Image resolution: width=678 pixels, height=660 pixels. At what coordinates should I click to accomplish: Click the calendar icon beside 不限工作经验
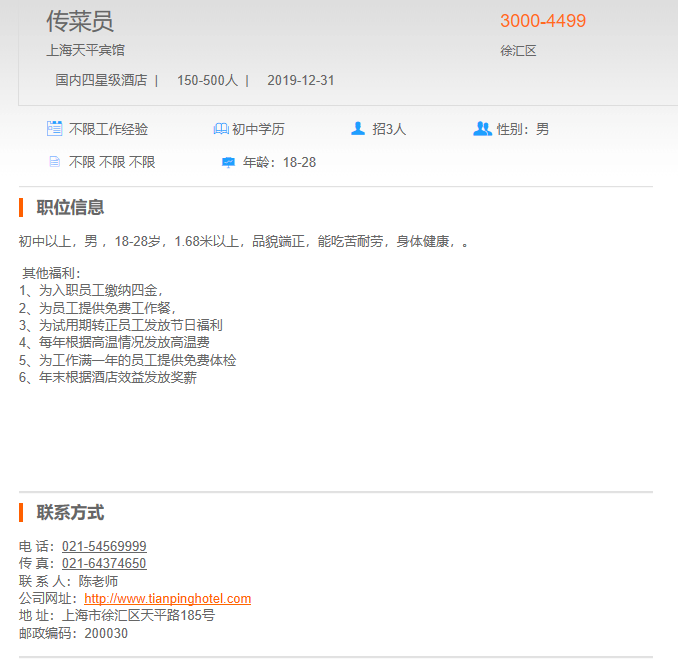pyautogui.click(x=55, y=129)
